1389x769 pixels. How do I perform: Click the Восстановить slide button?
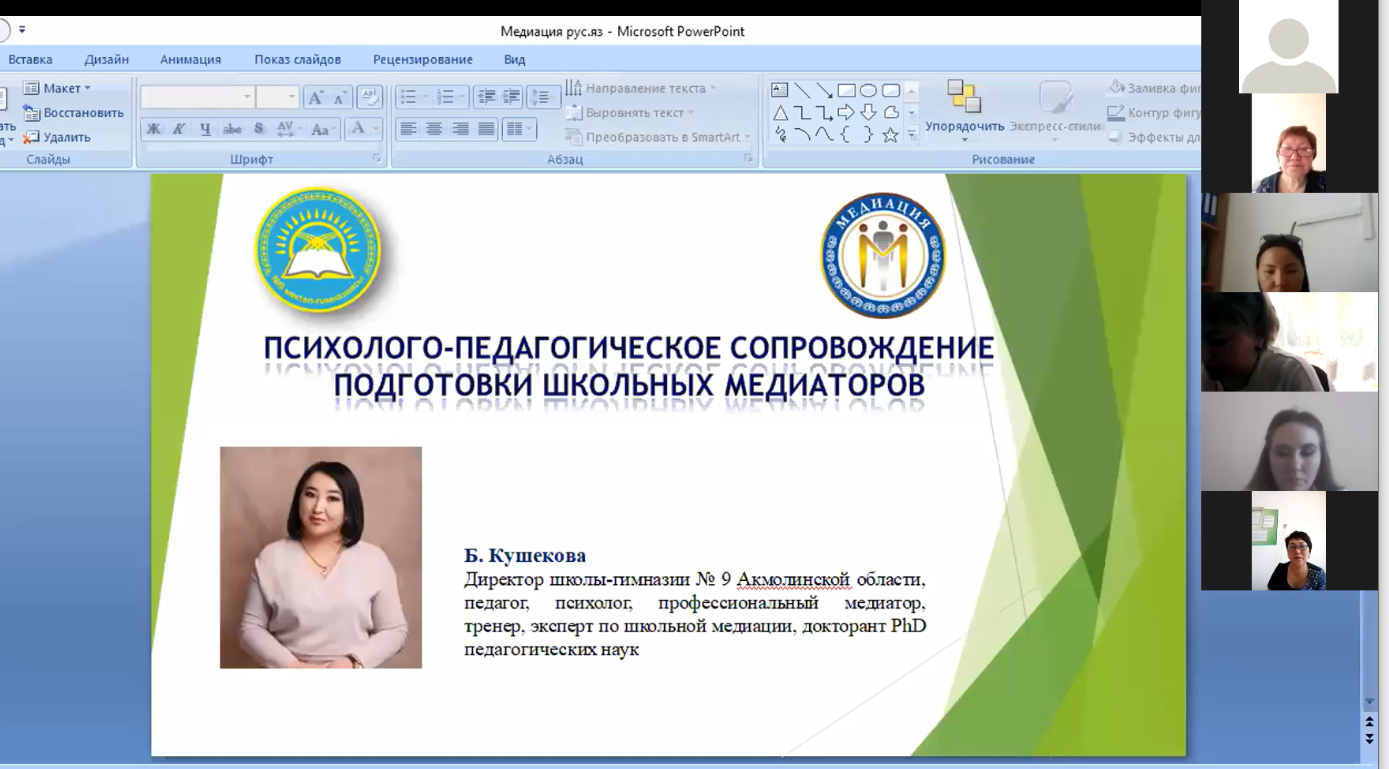(x=74, y=113)
